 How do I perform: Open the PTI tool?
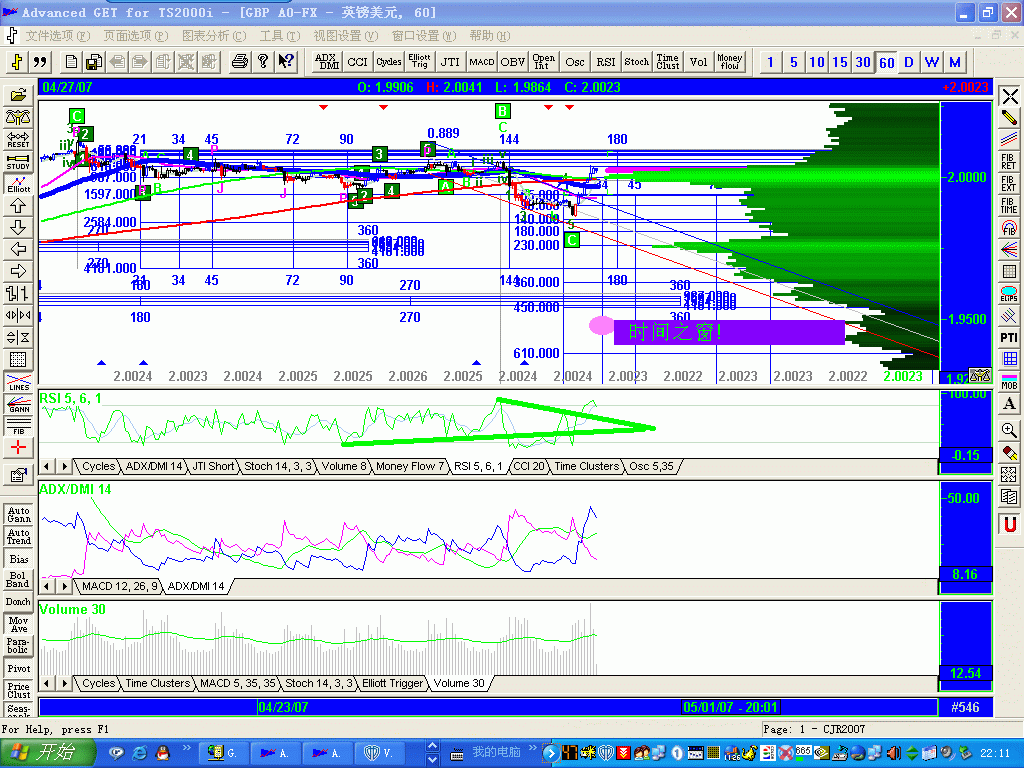pyautogui.click(x=1009, y=338)
